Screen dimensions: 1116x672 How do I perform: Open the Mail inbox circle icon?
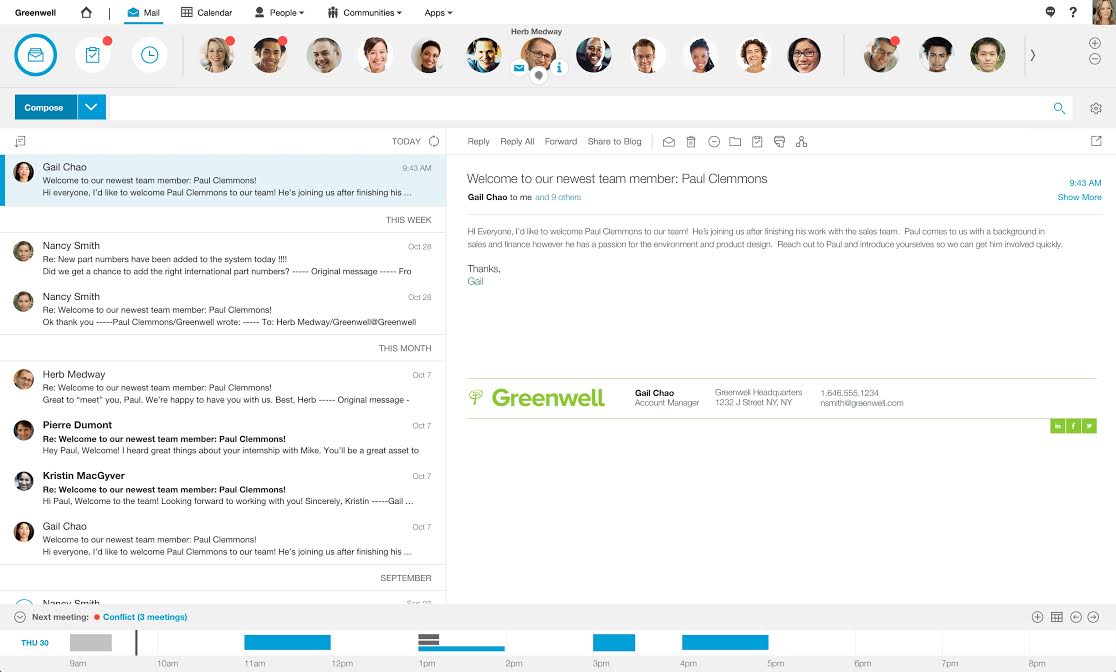point(35,55)
